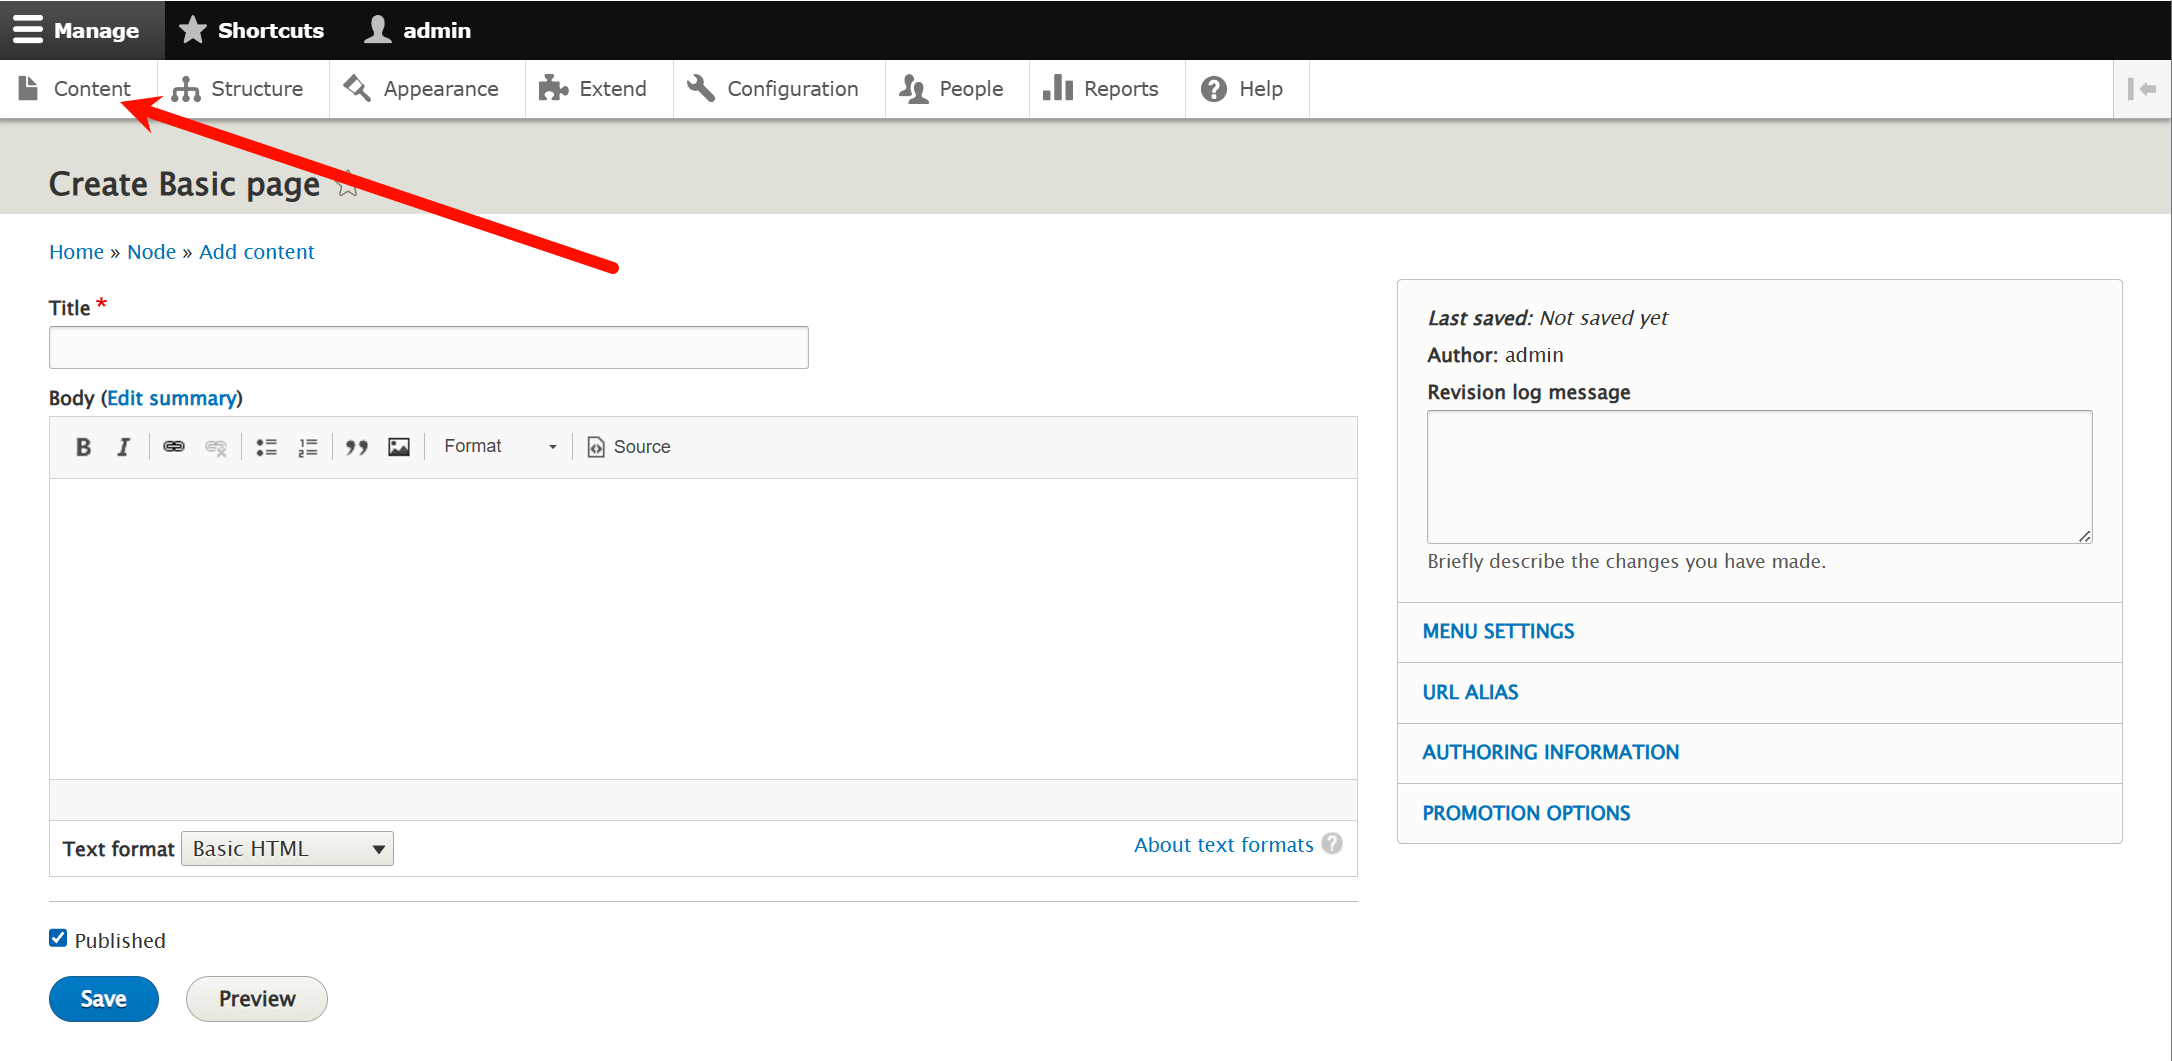The image size is (2172, 1061).
Task: Expand the AUTHORING INFORMATION section
Action: [x=1550, y=753]
